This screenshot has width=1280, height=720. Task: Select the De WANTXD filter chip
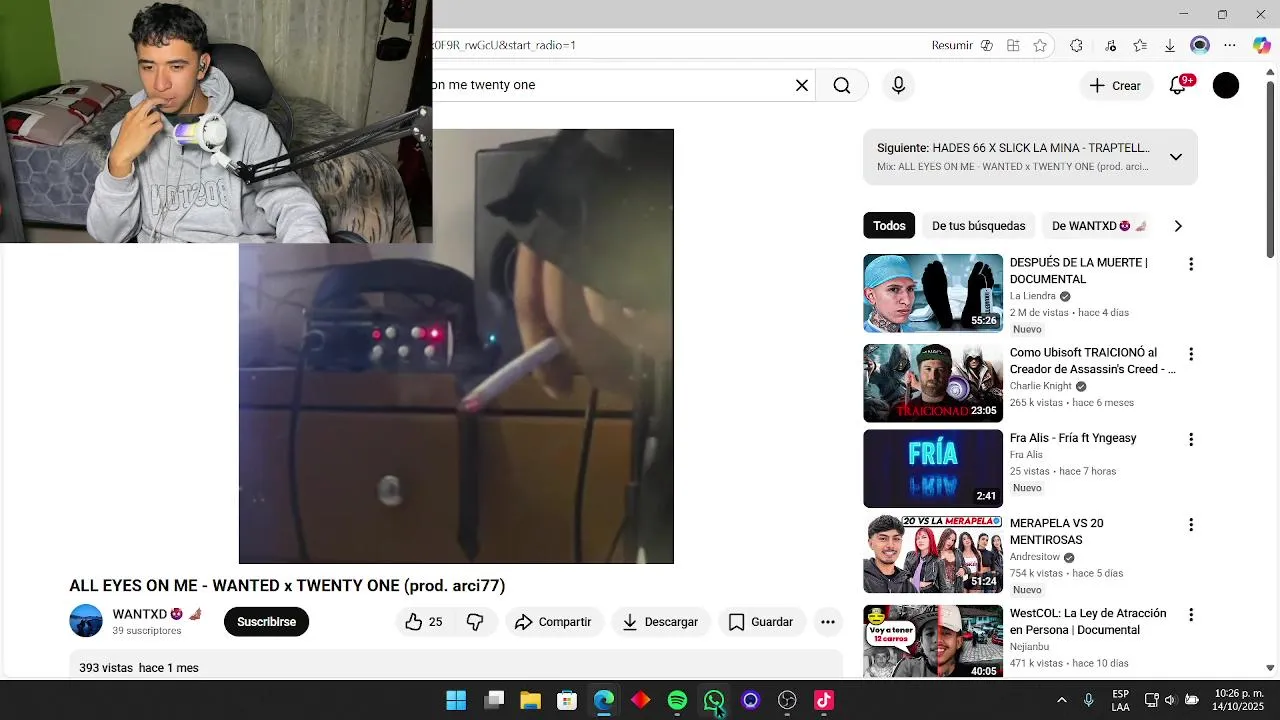[1099, 226]
